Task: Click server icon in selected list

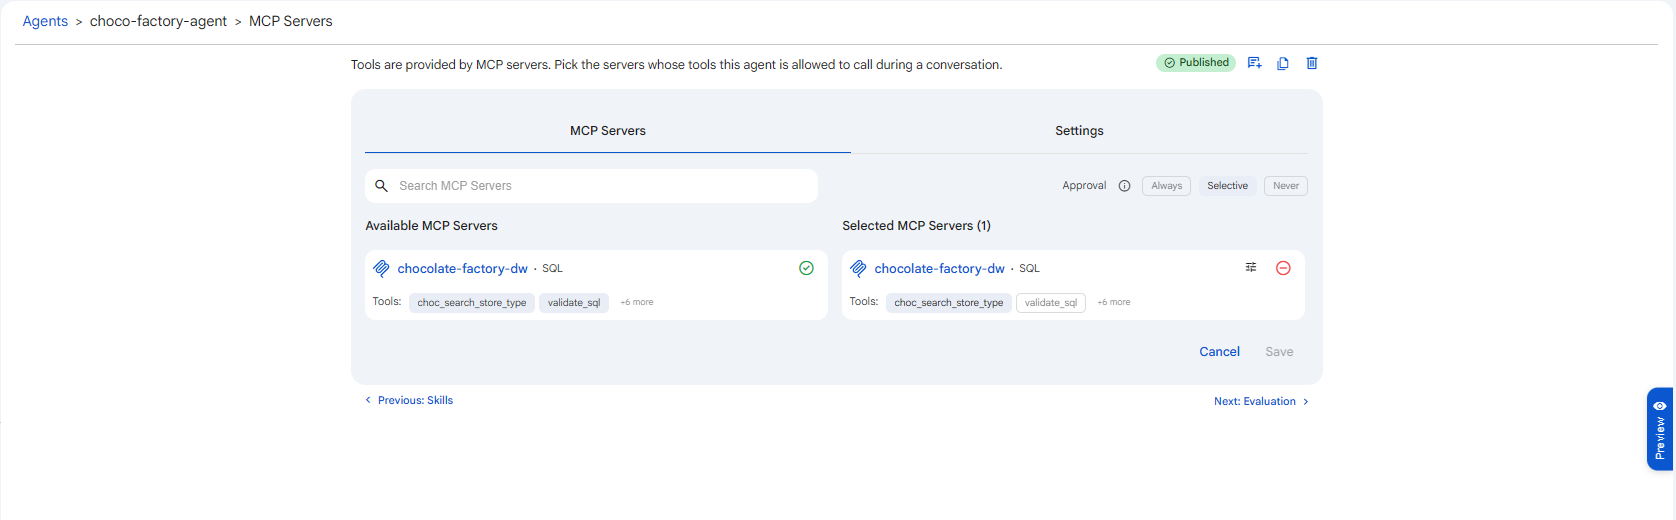Action: (858, 268)
